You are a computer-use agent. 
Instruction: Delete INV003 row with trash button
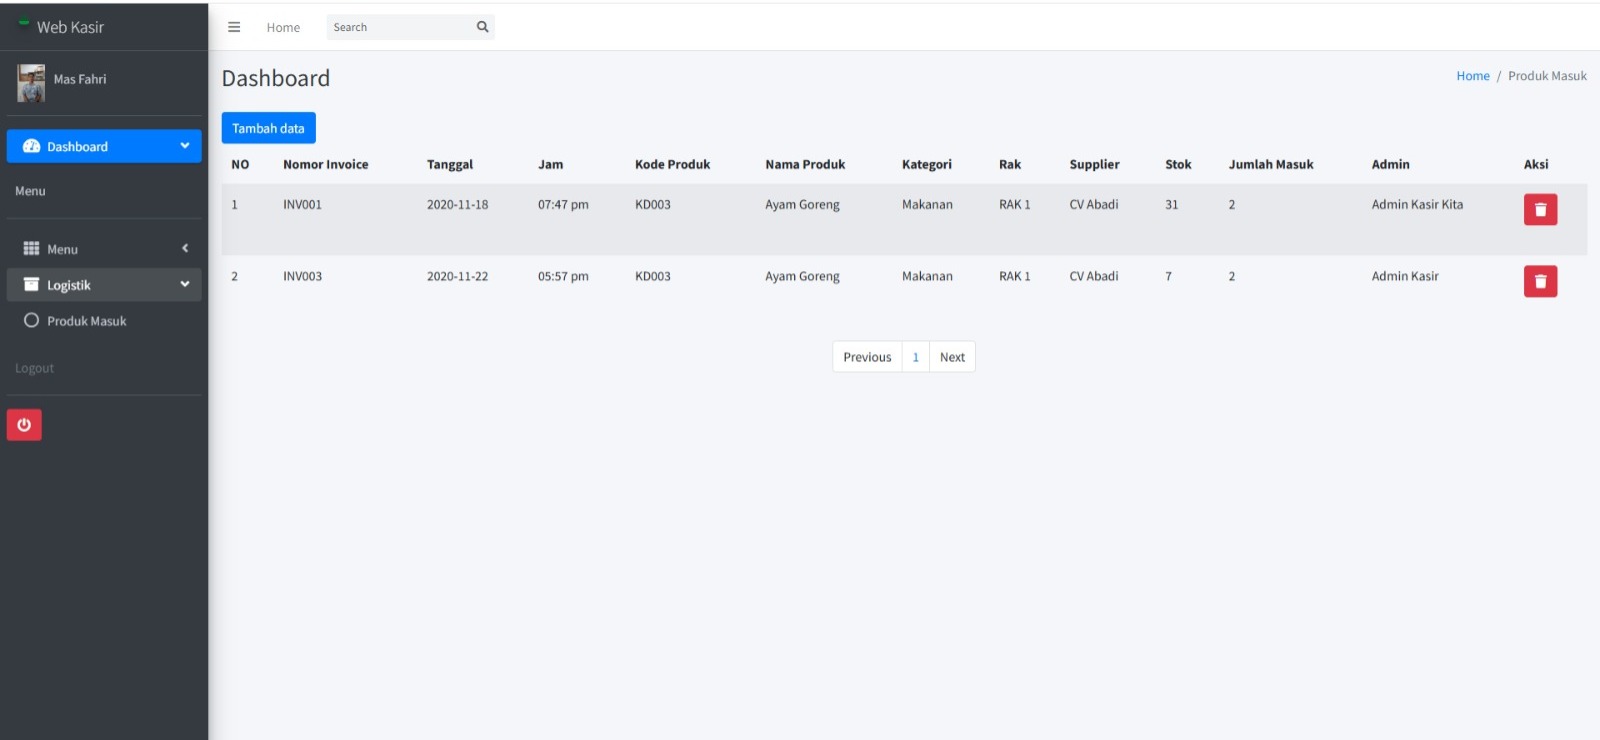pos(1540,281)
